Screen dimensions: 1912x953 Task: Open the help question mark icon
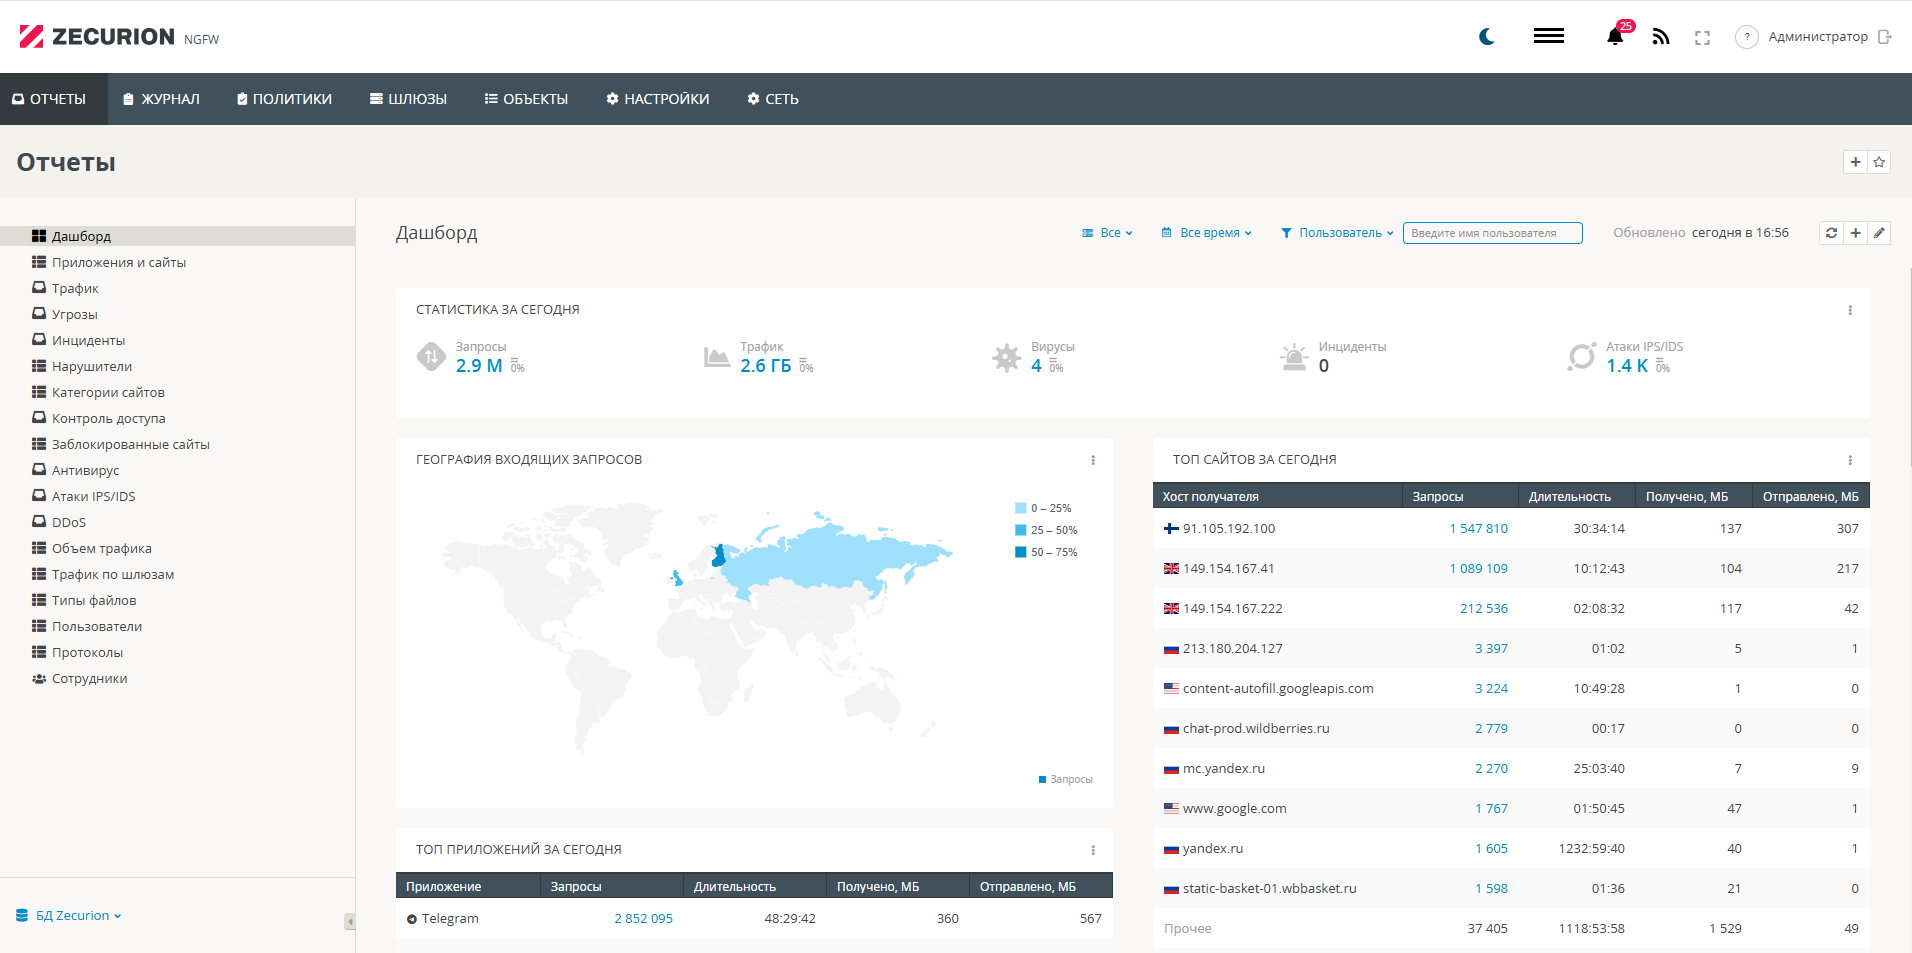tap(1747, 37)
